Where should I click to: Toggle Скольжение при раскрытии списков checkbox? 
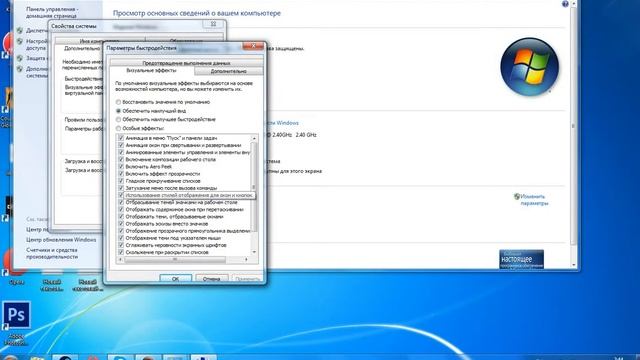coord(121,252)
